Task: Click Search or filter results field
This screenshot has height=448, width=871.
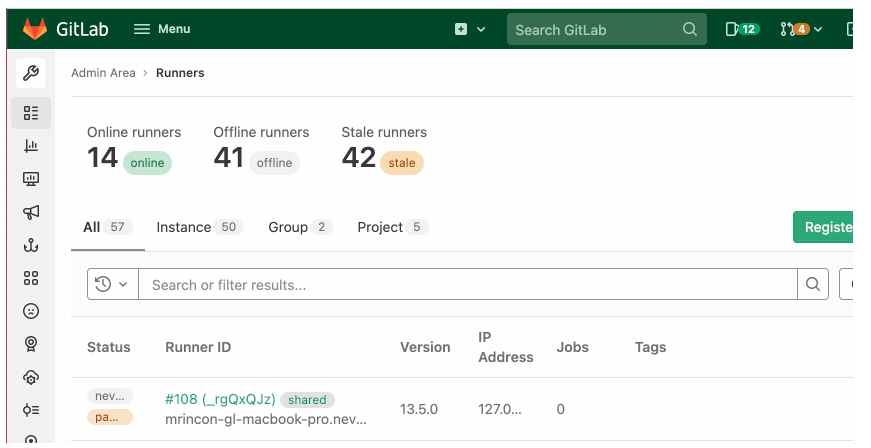Action: pos(468,284)
